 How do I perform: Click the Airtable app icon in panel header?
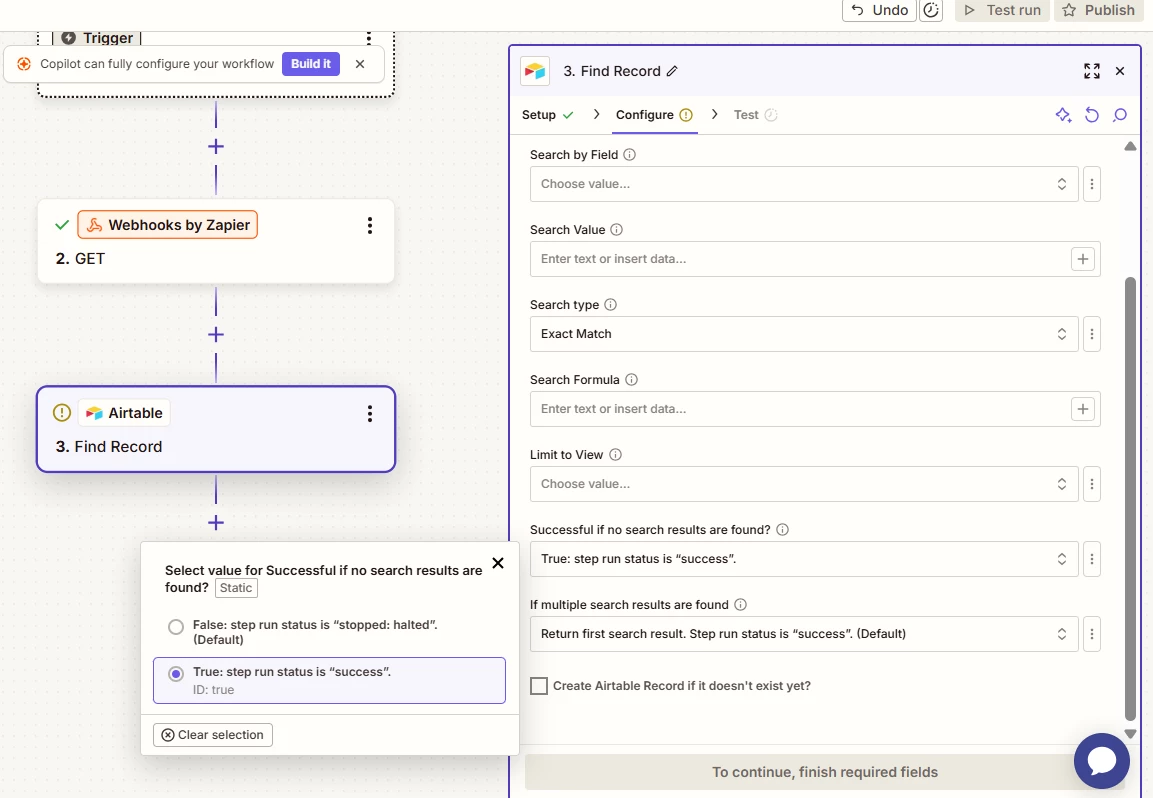click(x=535, y=71)
